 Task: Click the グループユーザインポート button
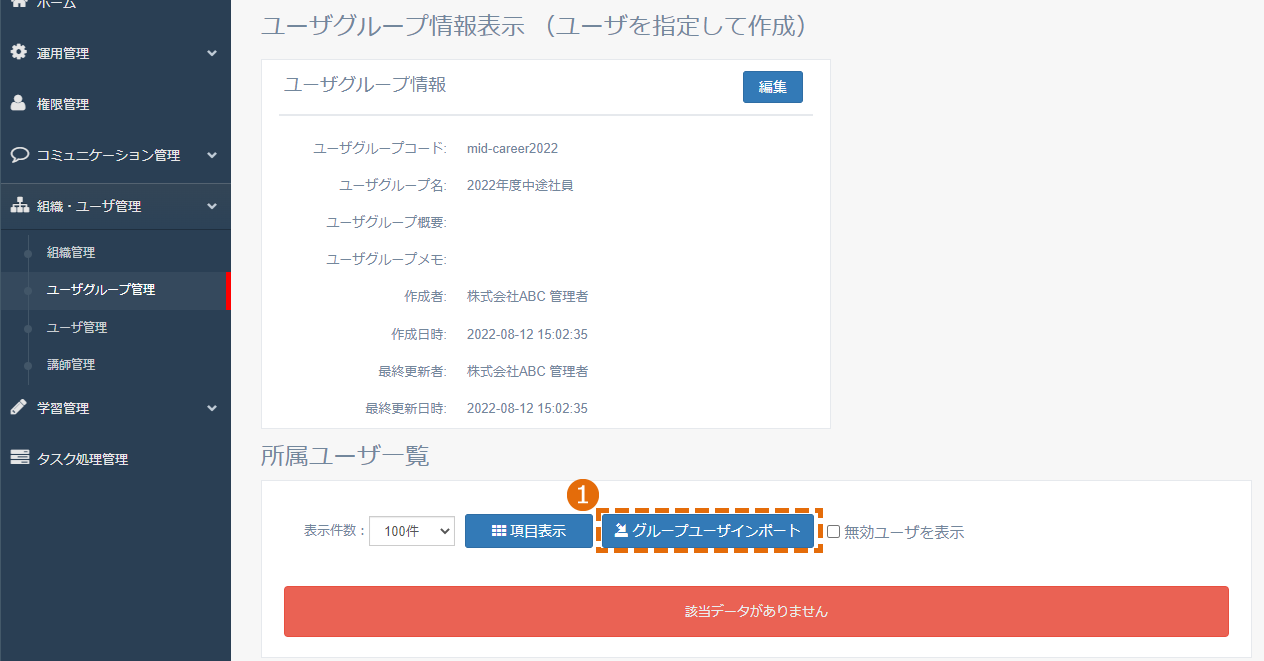708,531
